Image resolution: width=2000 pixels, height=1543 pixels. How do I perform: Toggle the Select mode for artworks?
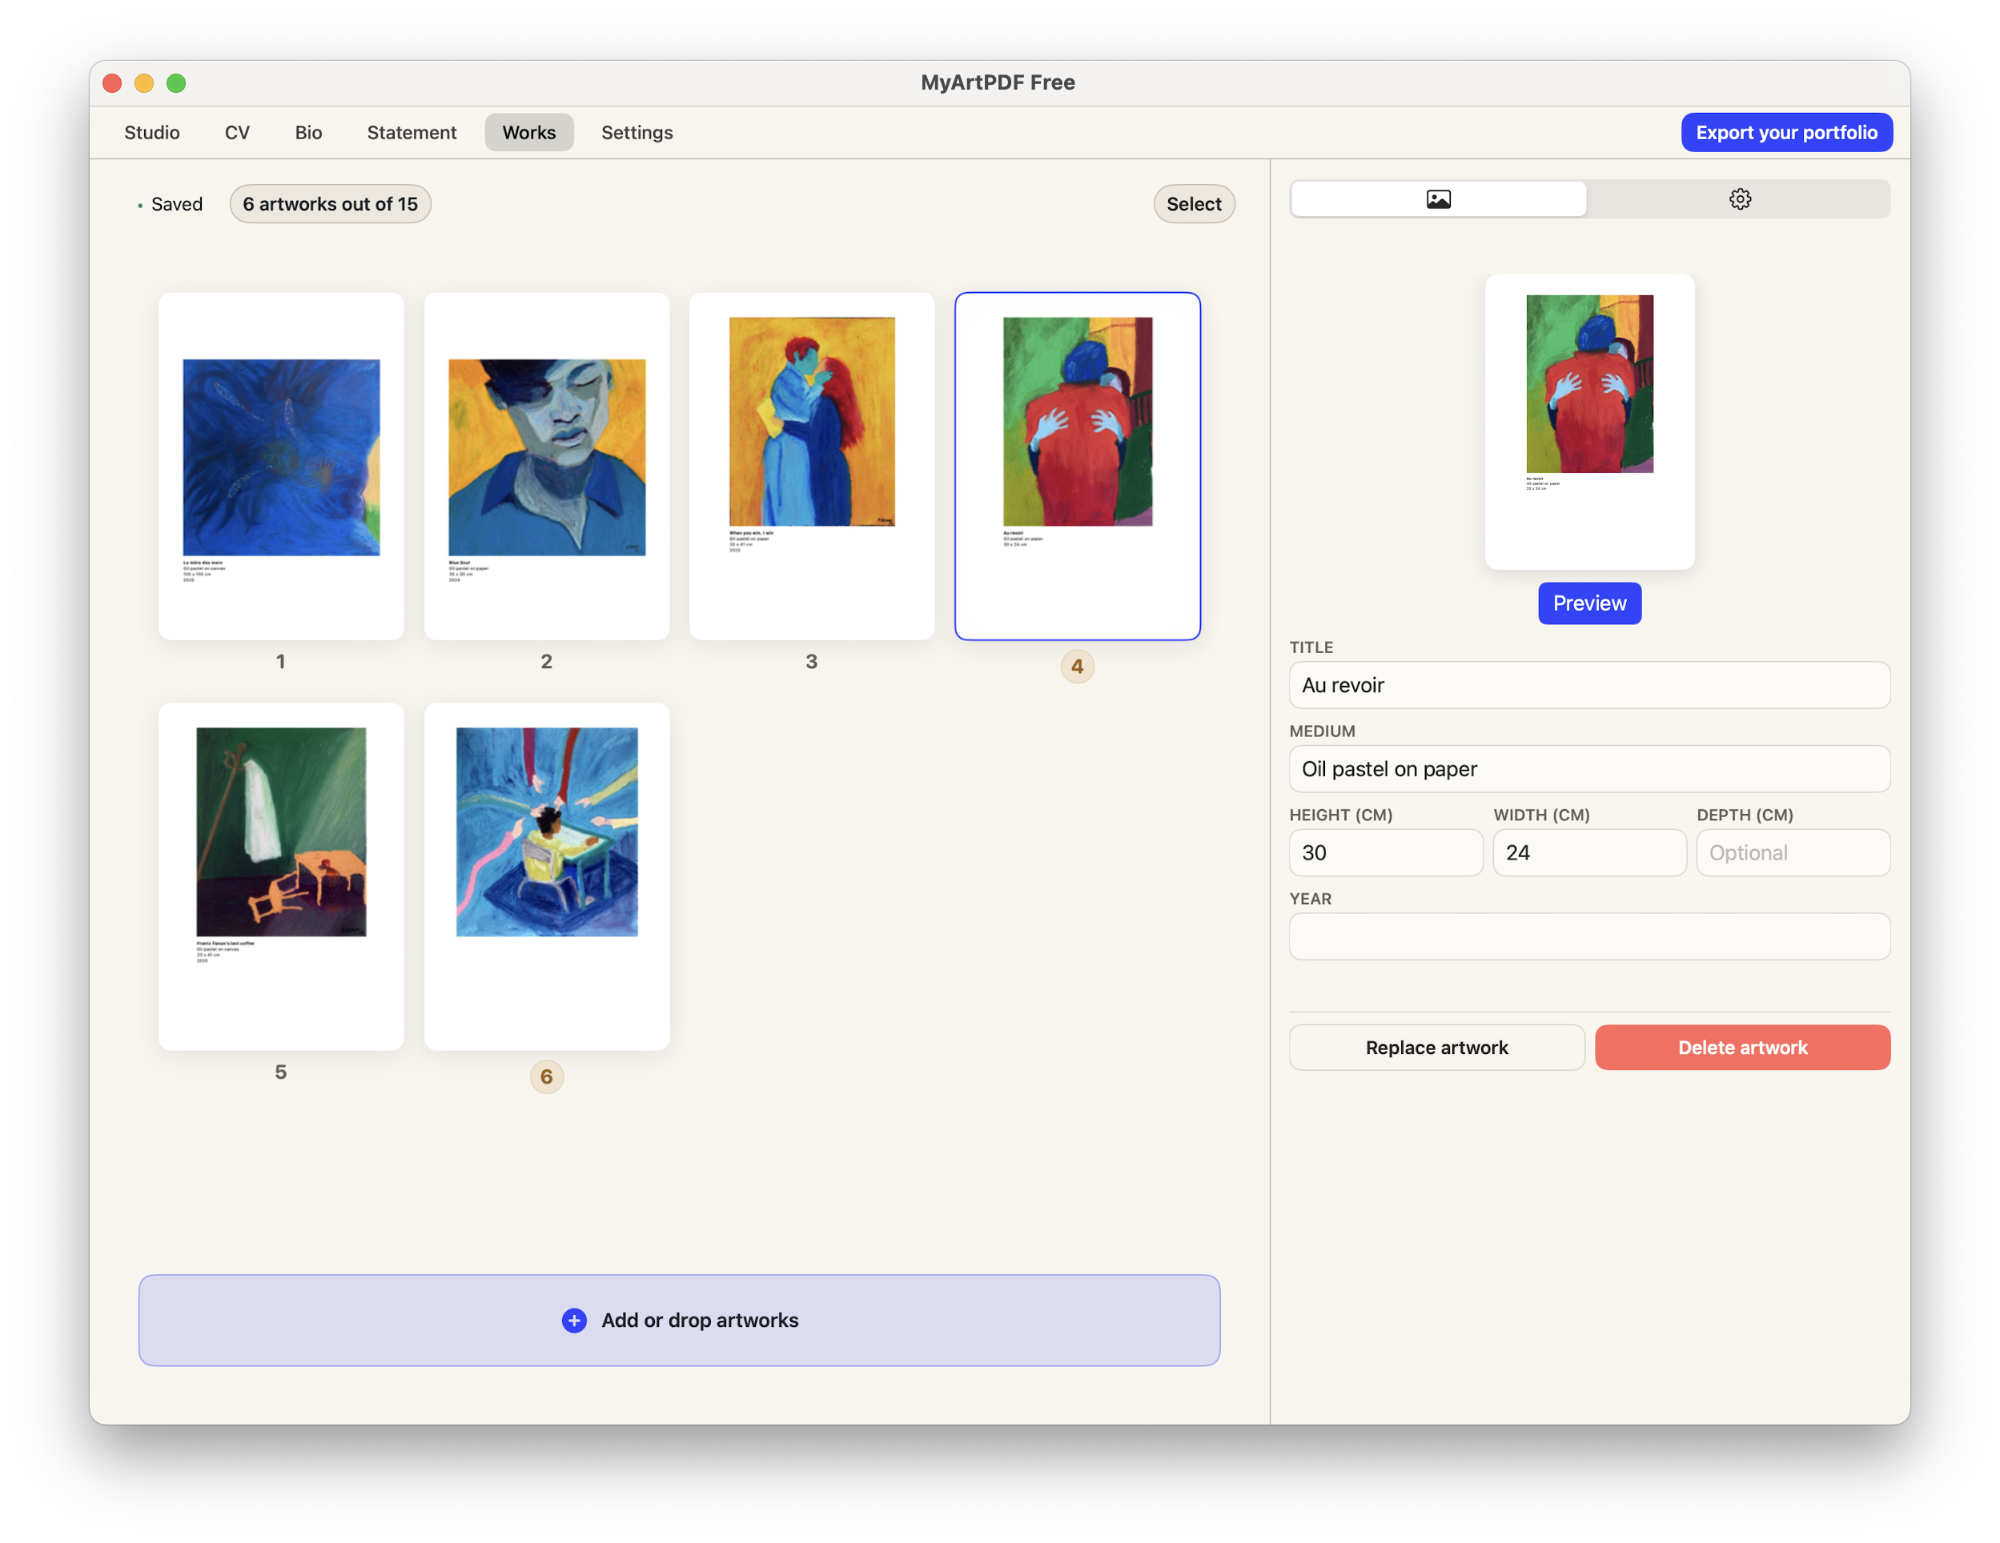pos(1193,203)
